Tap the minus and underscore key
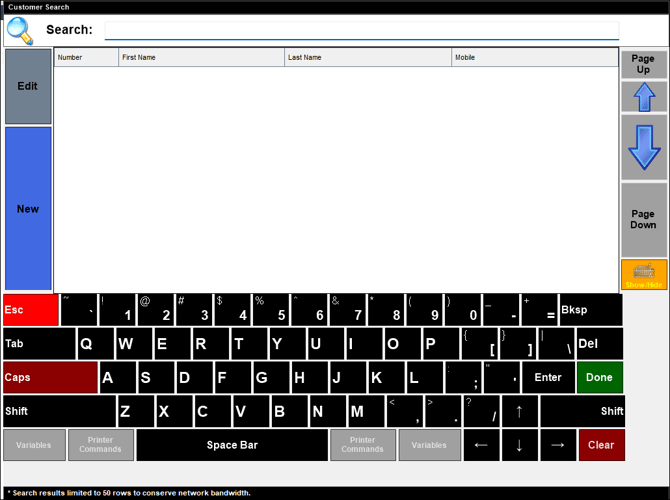 click(501, 310)
